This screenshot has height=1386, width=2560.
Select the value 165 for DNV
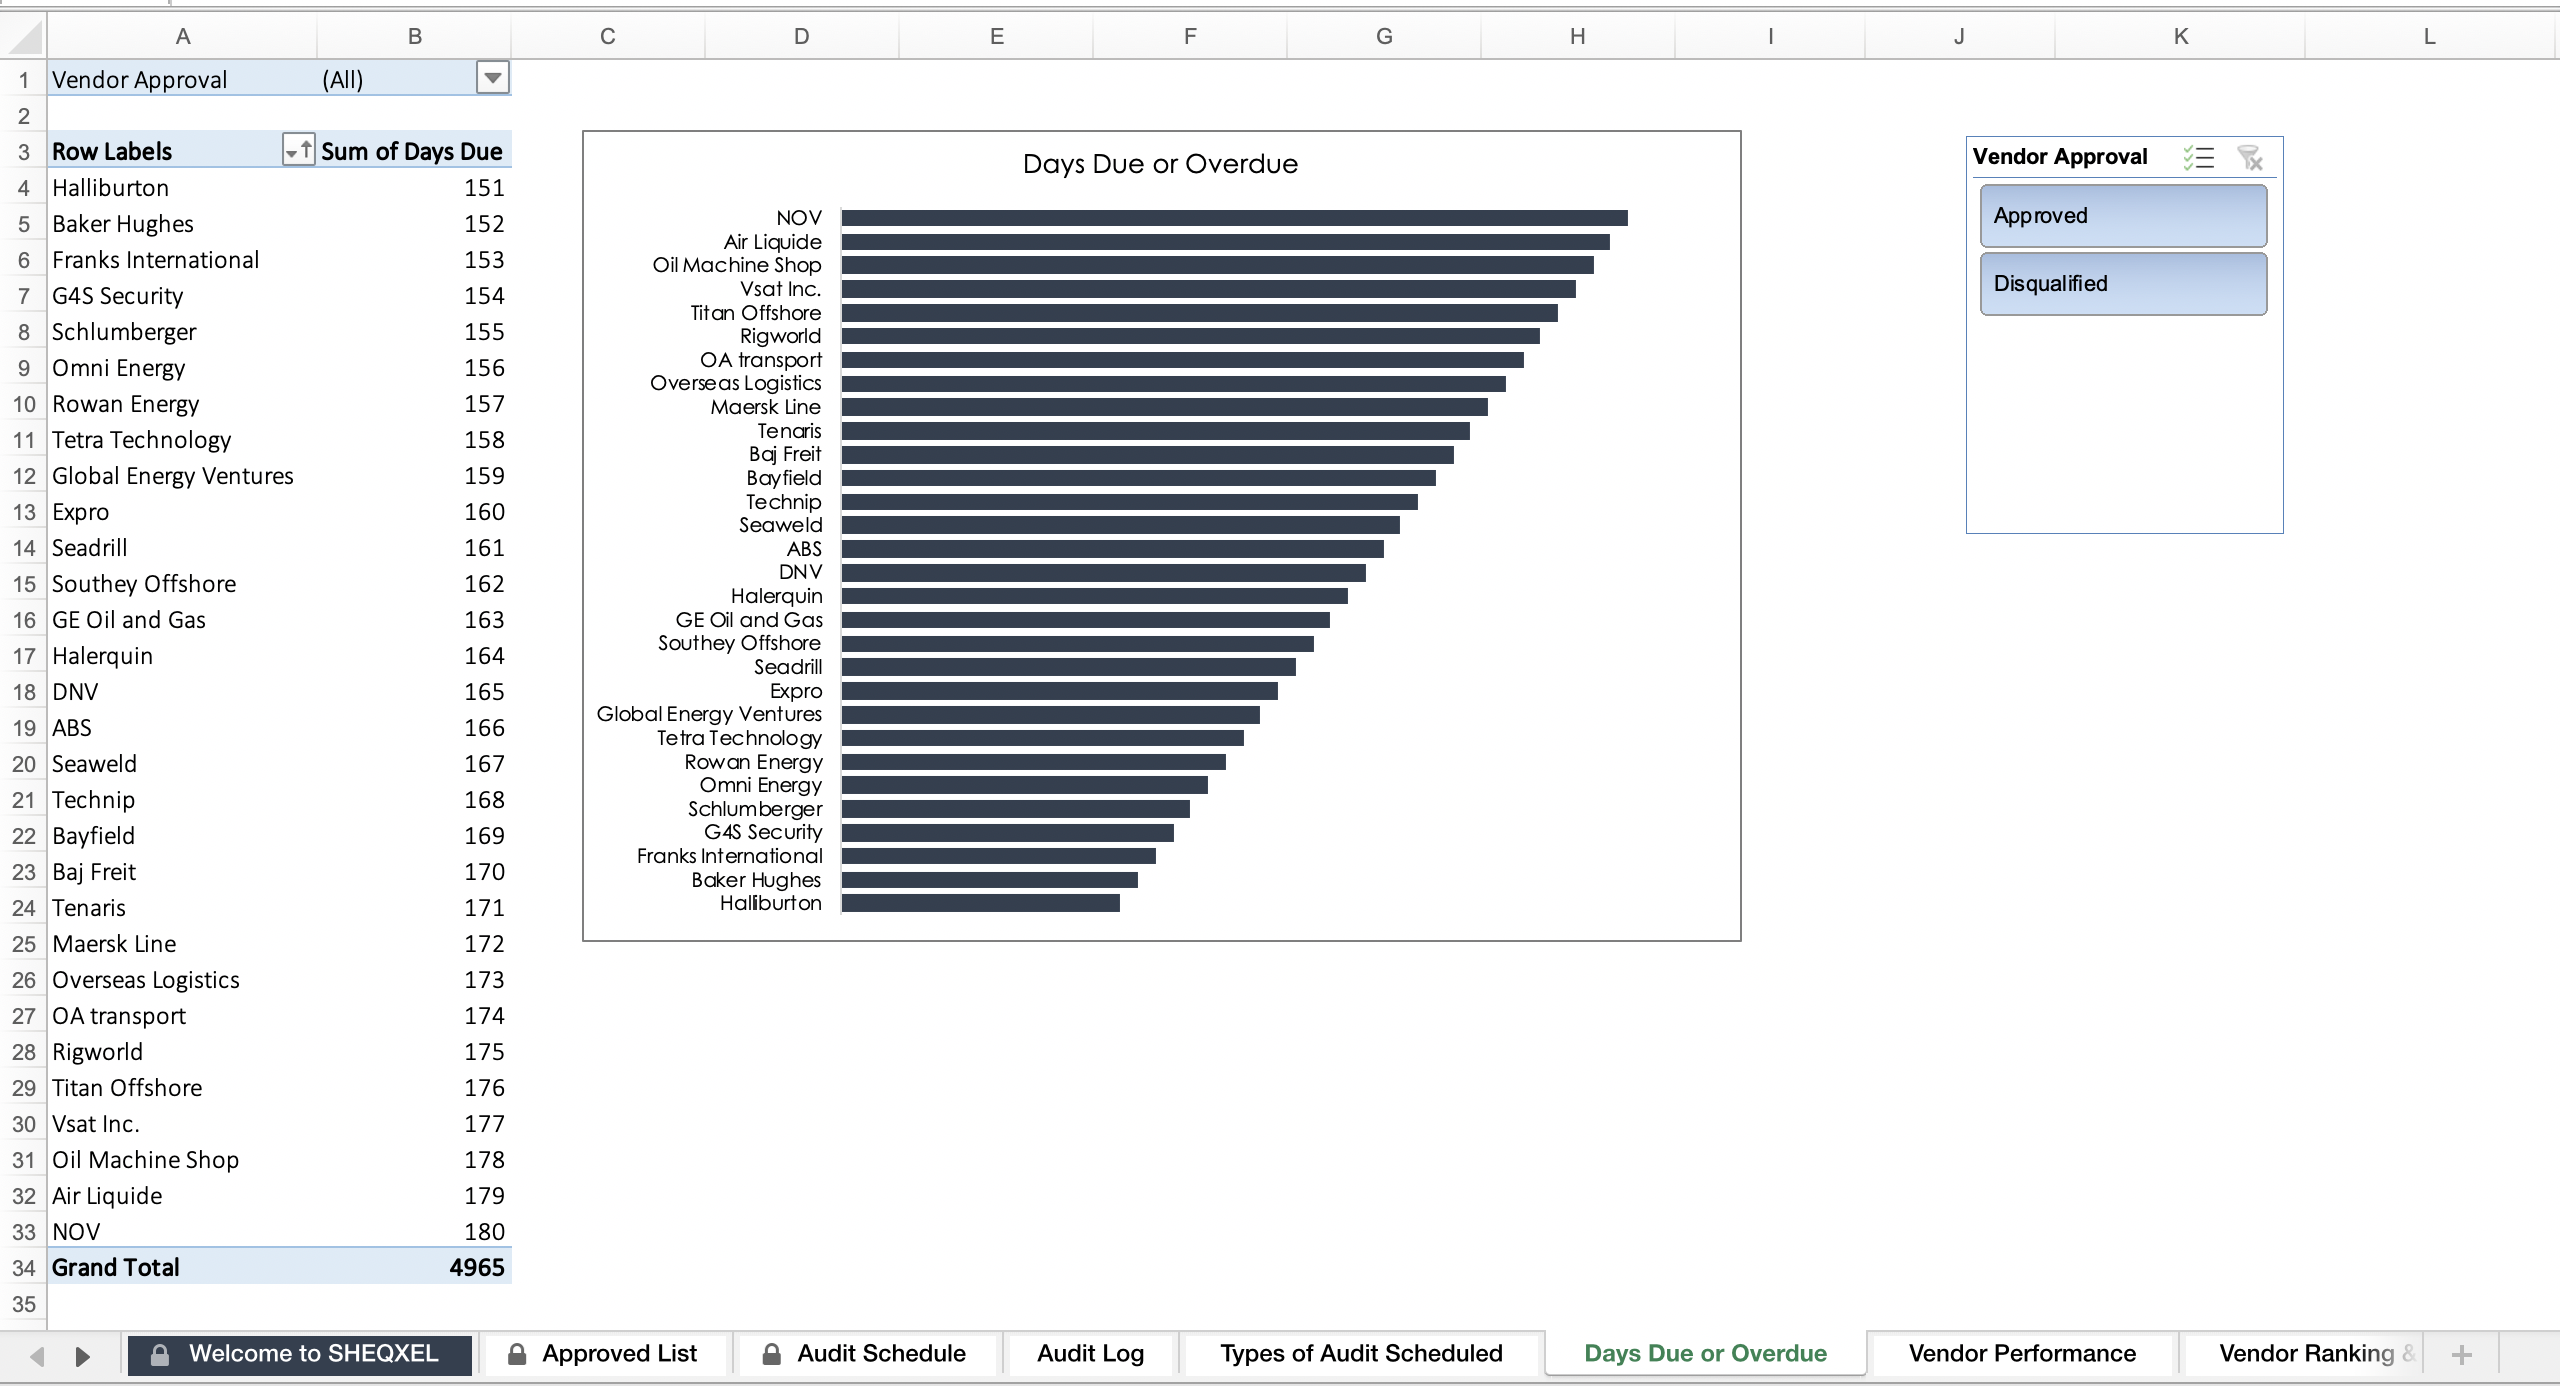coord(414,692)
